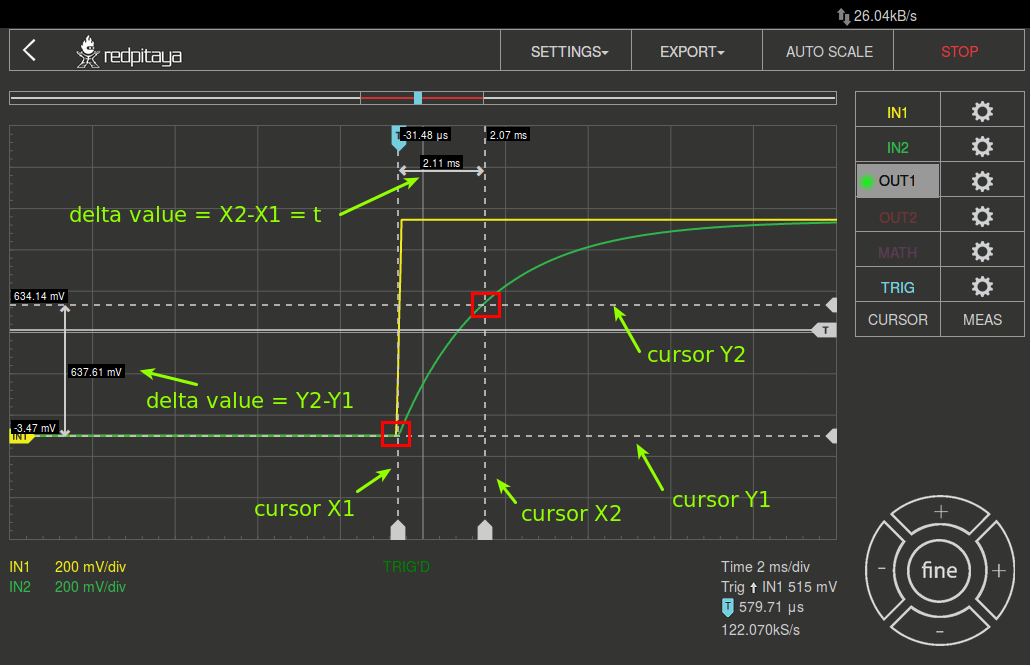This screenshot has width=1031, height=667.
Task: Click the cursor Y2 right edge handle
Action: tap(832, 305)
